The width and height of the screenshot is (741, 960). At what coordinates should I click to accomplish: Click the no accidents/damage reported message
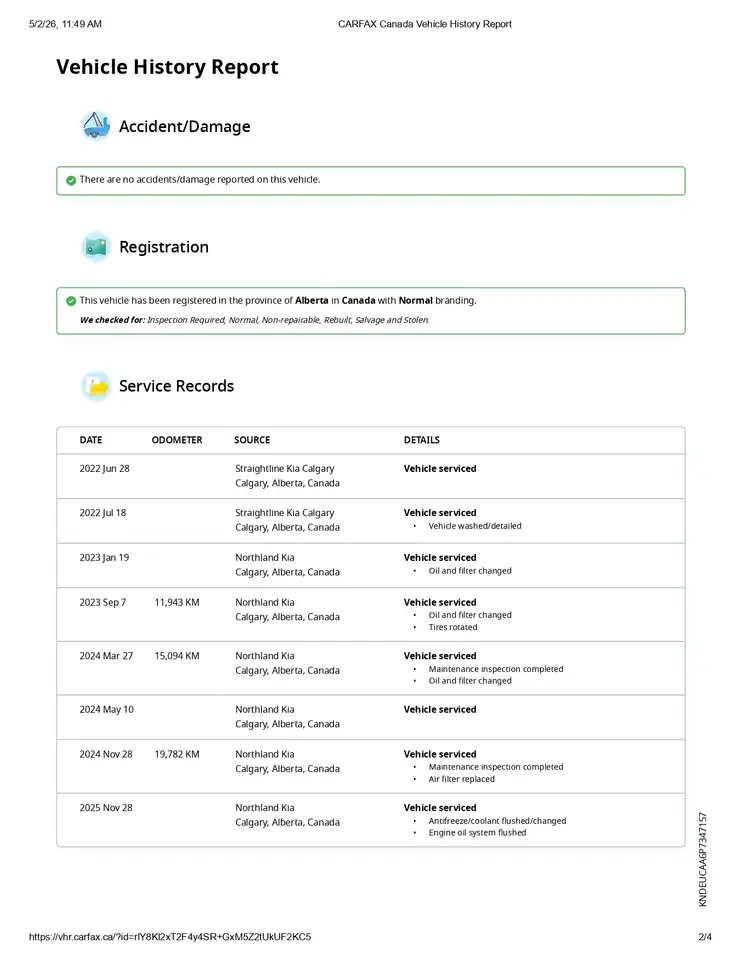pos(200,179)
